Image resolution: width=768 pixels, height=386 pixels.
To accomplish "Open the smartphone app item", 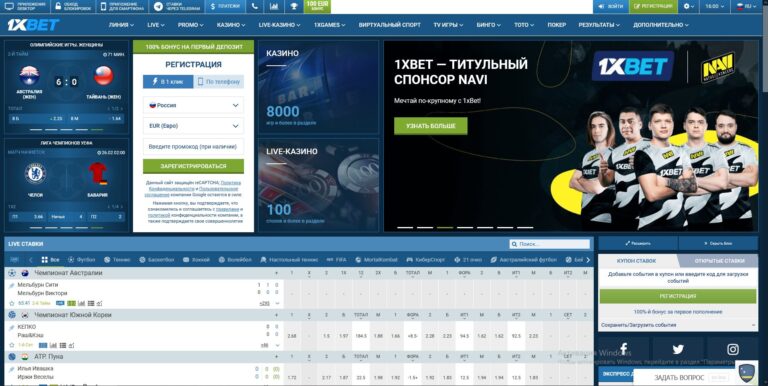I will tap(122, 6).
